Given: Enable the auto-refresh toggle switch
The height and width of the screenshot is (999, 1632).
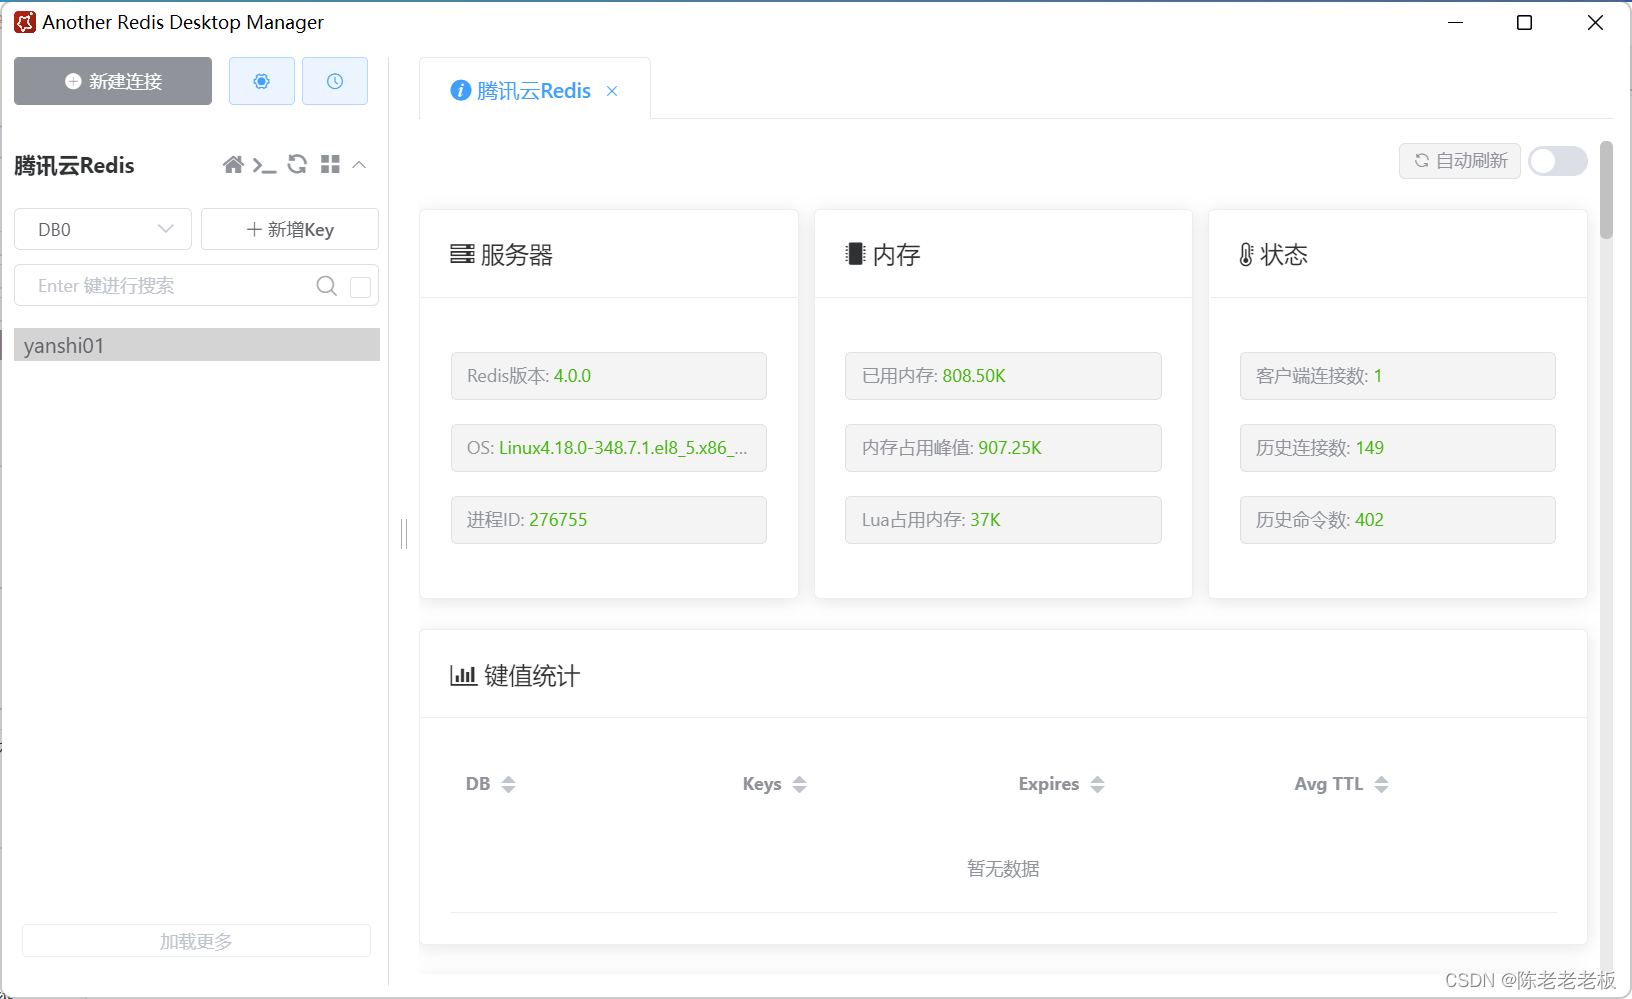Looking at the screenshot, I should [x=1556, y=161].
